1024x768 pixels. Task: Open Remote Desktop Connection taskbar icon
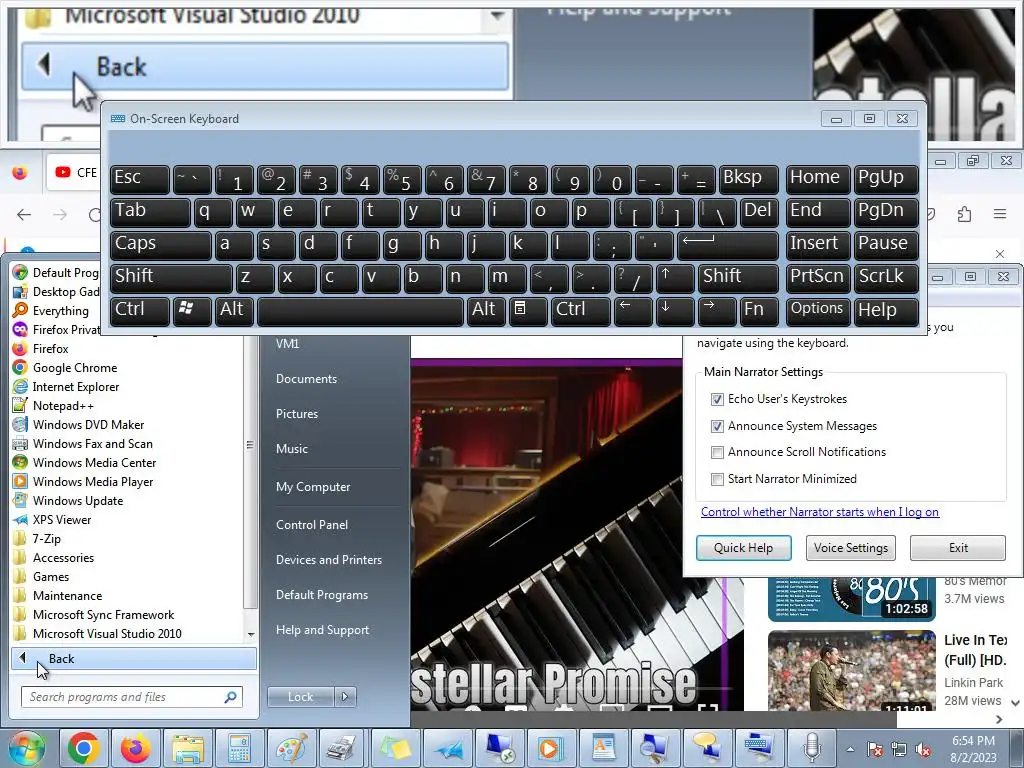pos(500,748)
